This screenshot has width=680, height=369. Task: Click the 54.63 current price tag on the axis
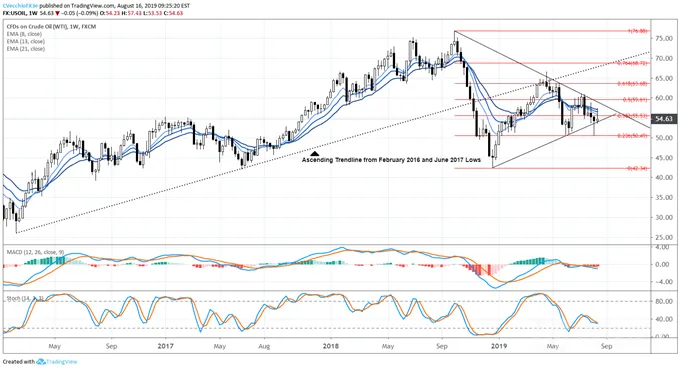tap(664, 119)
